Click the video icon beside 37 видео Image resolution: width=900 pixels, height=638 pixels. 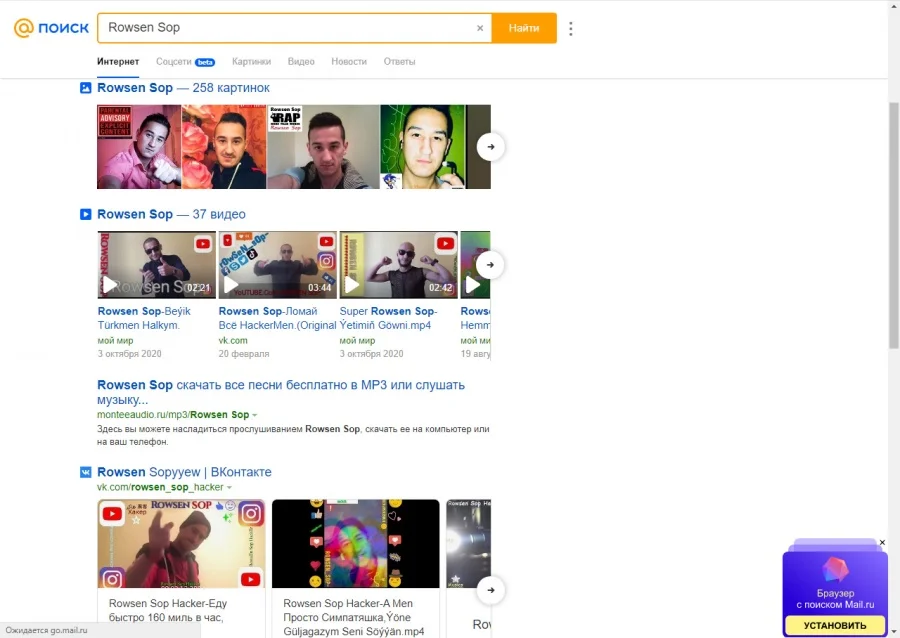click(x=86, y=214)
